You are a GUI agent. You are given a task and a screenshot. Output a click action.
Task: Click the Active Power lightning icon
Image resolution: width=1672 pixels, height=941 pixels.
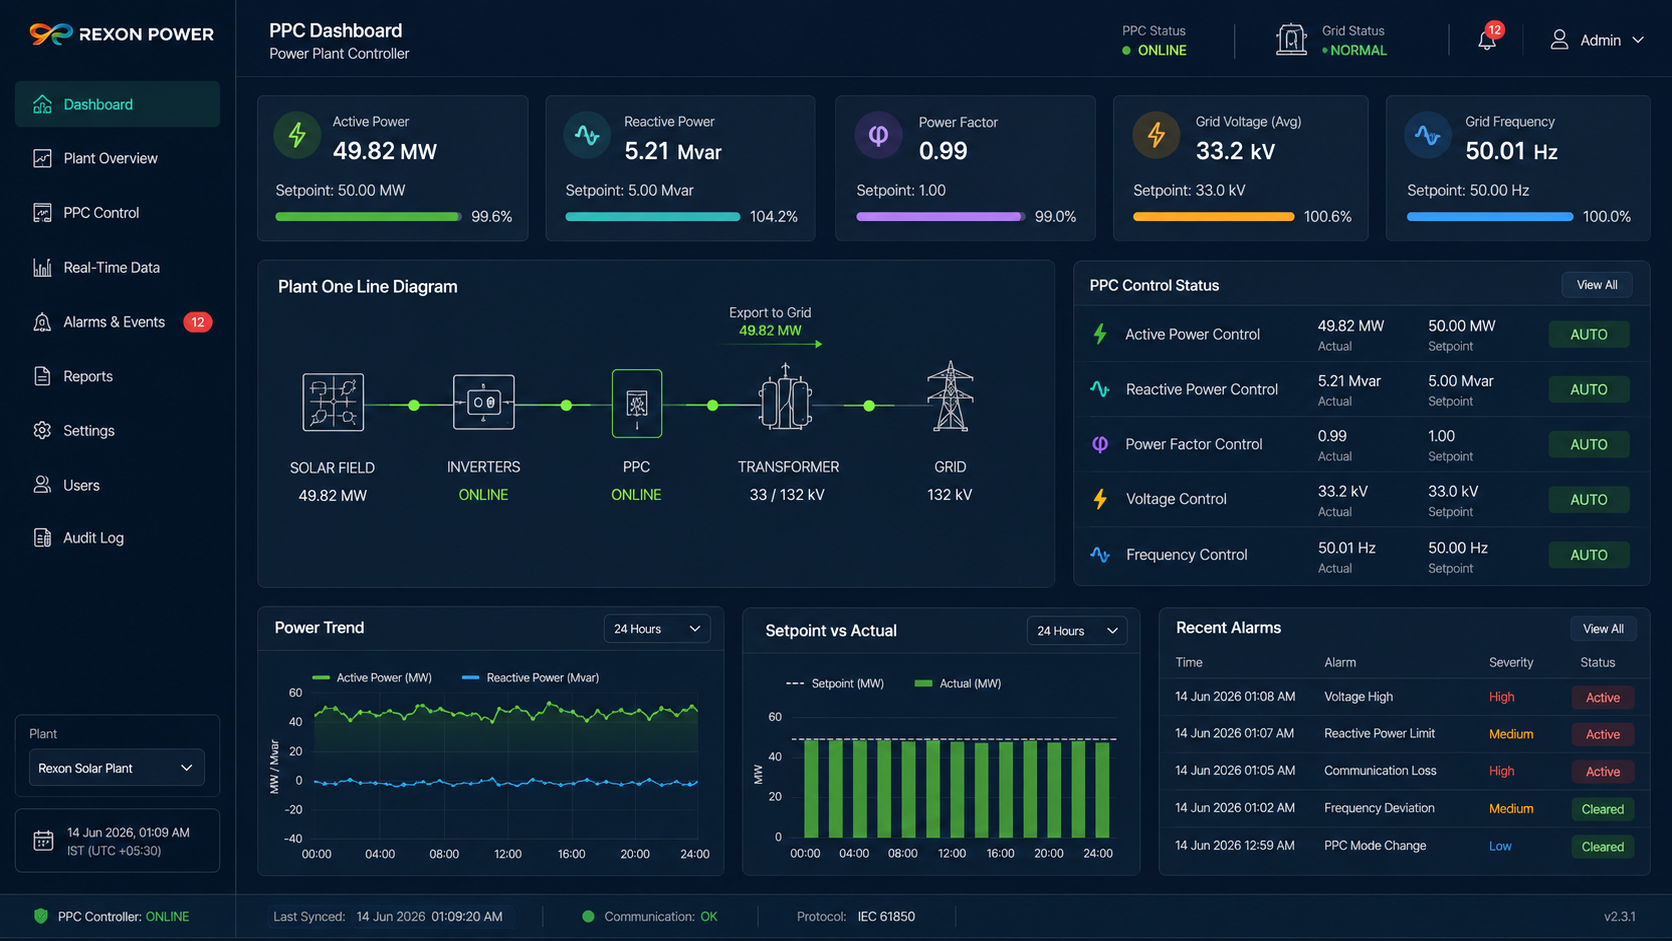tap(297, 135)
